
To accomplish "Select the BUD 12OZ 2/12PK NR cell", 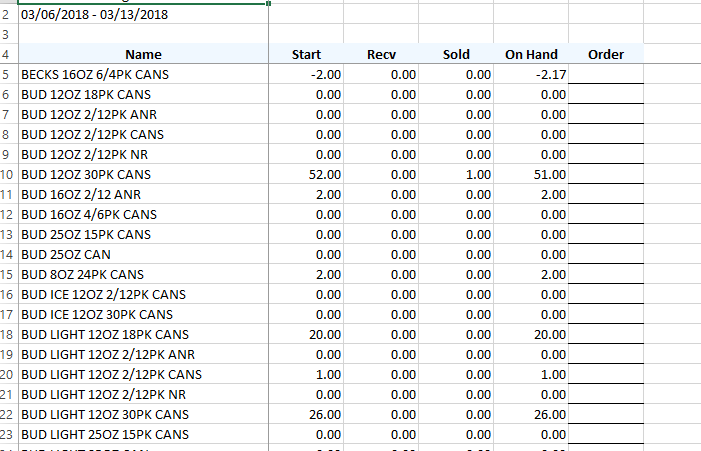I will click(x=144, y=154).
